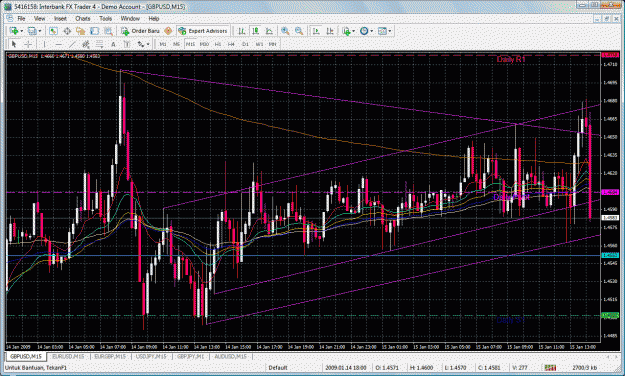Screen dimensions: 625x376
Task: Open the Navigator folder icon
Action: pos(81,31)
